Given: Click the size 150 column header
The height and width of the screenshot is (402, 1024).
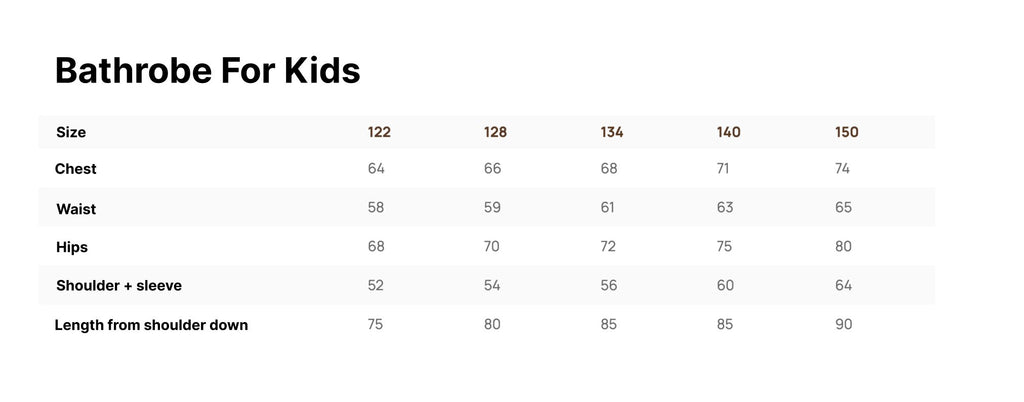Looking at the screenshot, I should (846, 132).
